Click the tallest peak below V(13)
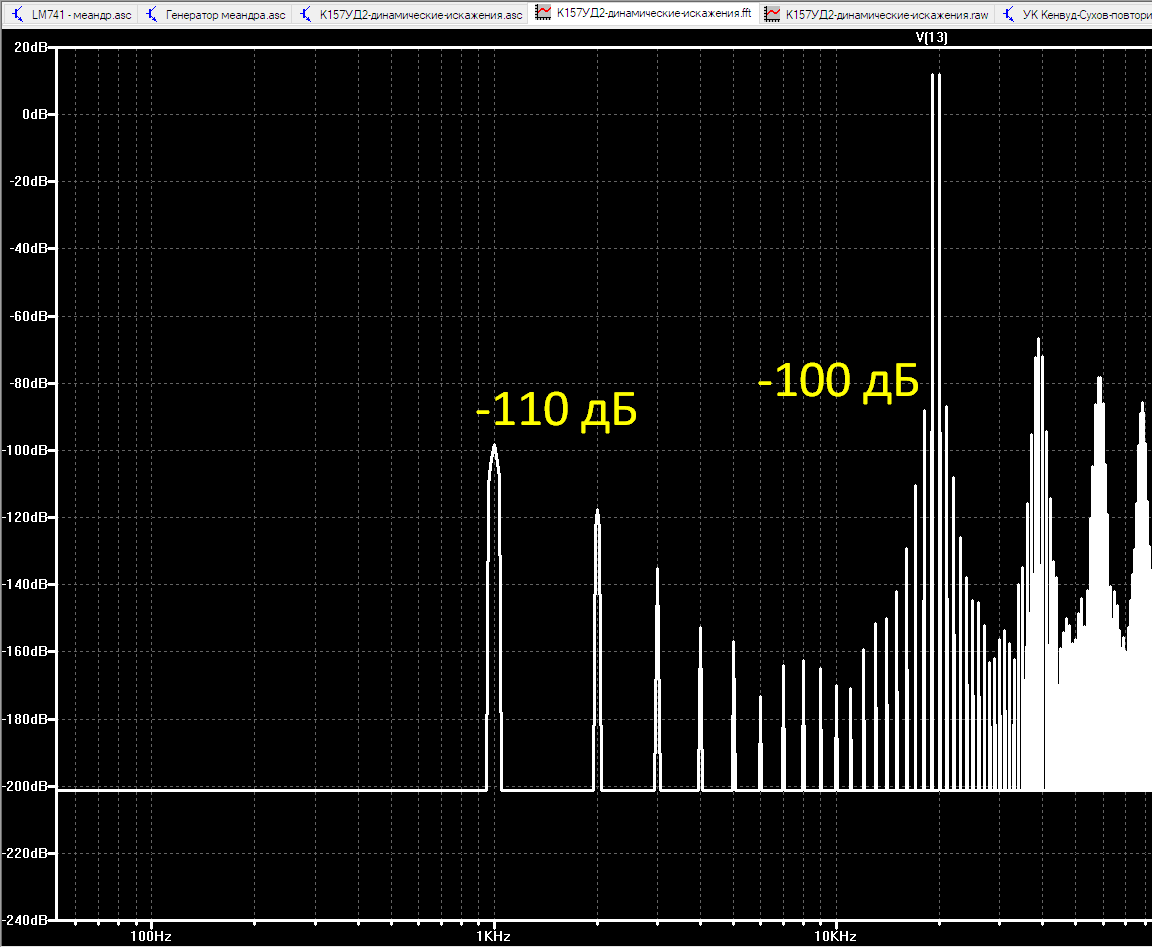Viewport: 1152px width, 948px height. click(935, 432)
